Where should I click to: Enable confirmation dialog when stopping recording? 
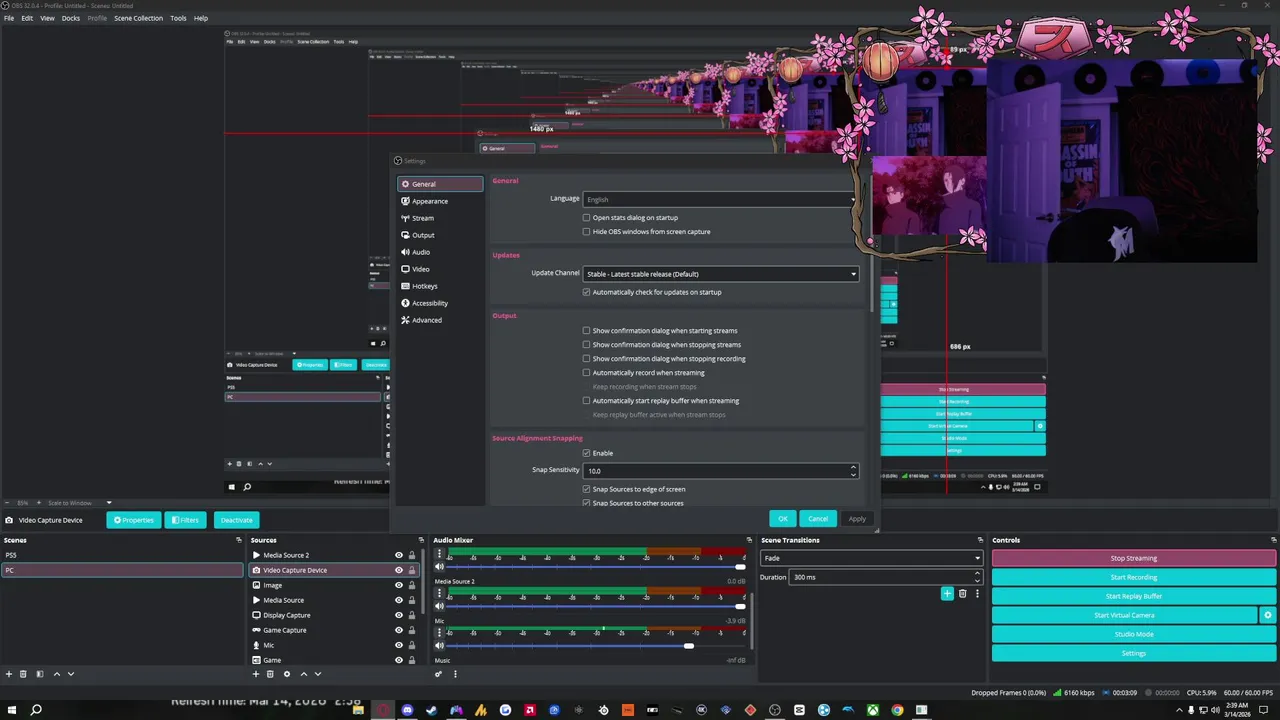586,358
